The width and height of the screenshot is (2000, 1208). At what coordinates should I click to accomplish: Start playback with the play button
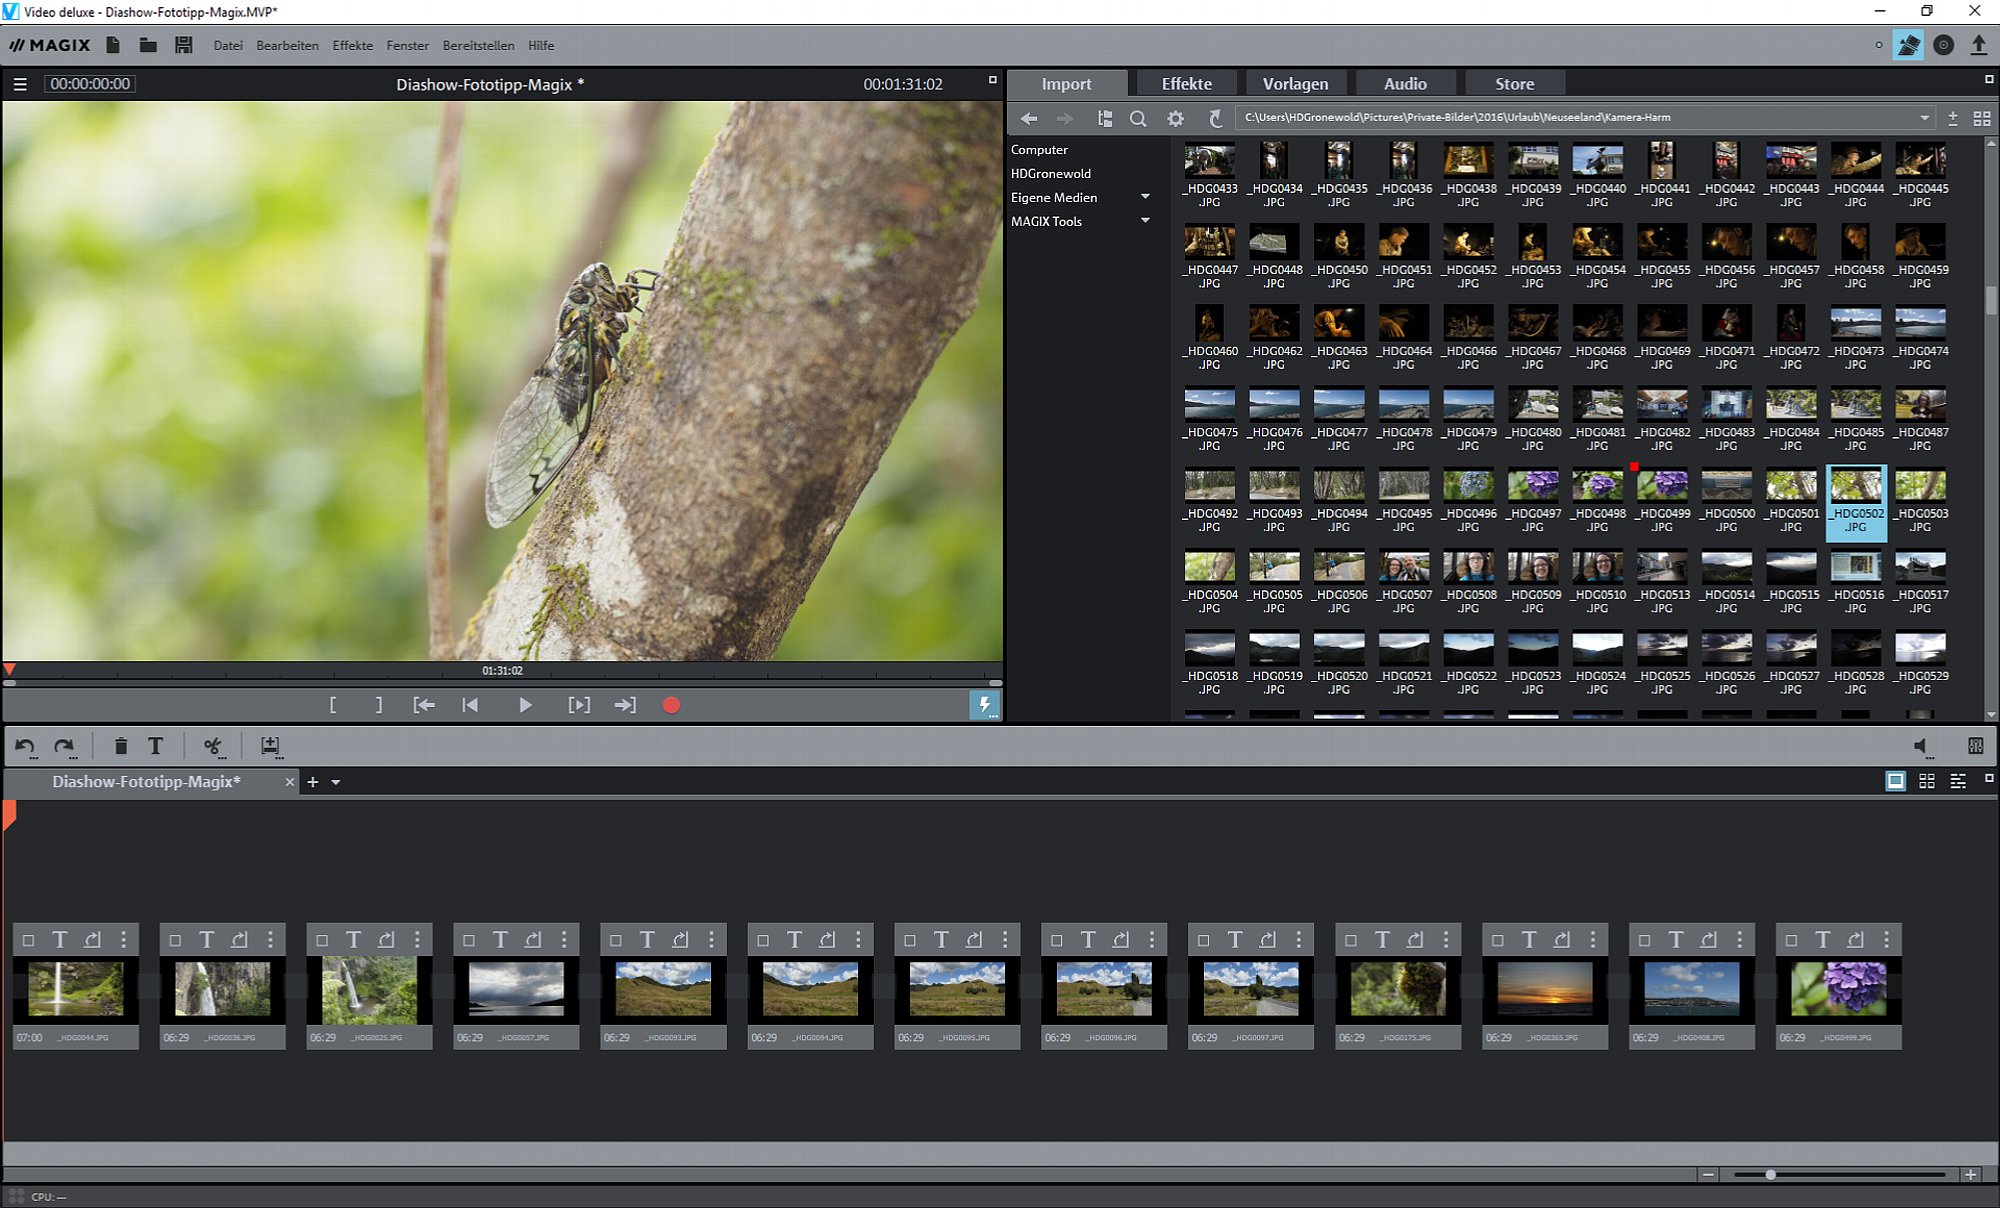pyautogui.click(x=525, y=705)
